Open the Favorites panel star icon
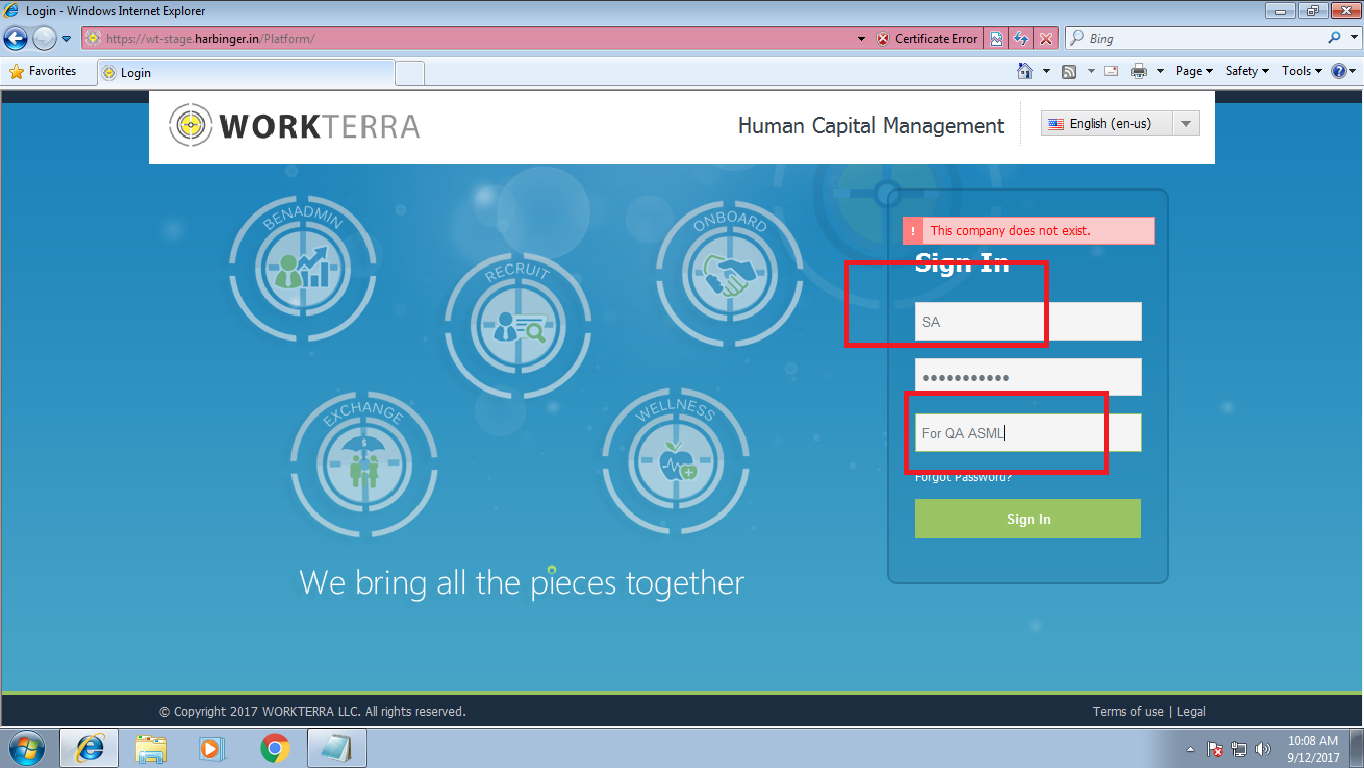The height and width of the screenshot is (768, 1364). [17, 71]
